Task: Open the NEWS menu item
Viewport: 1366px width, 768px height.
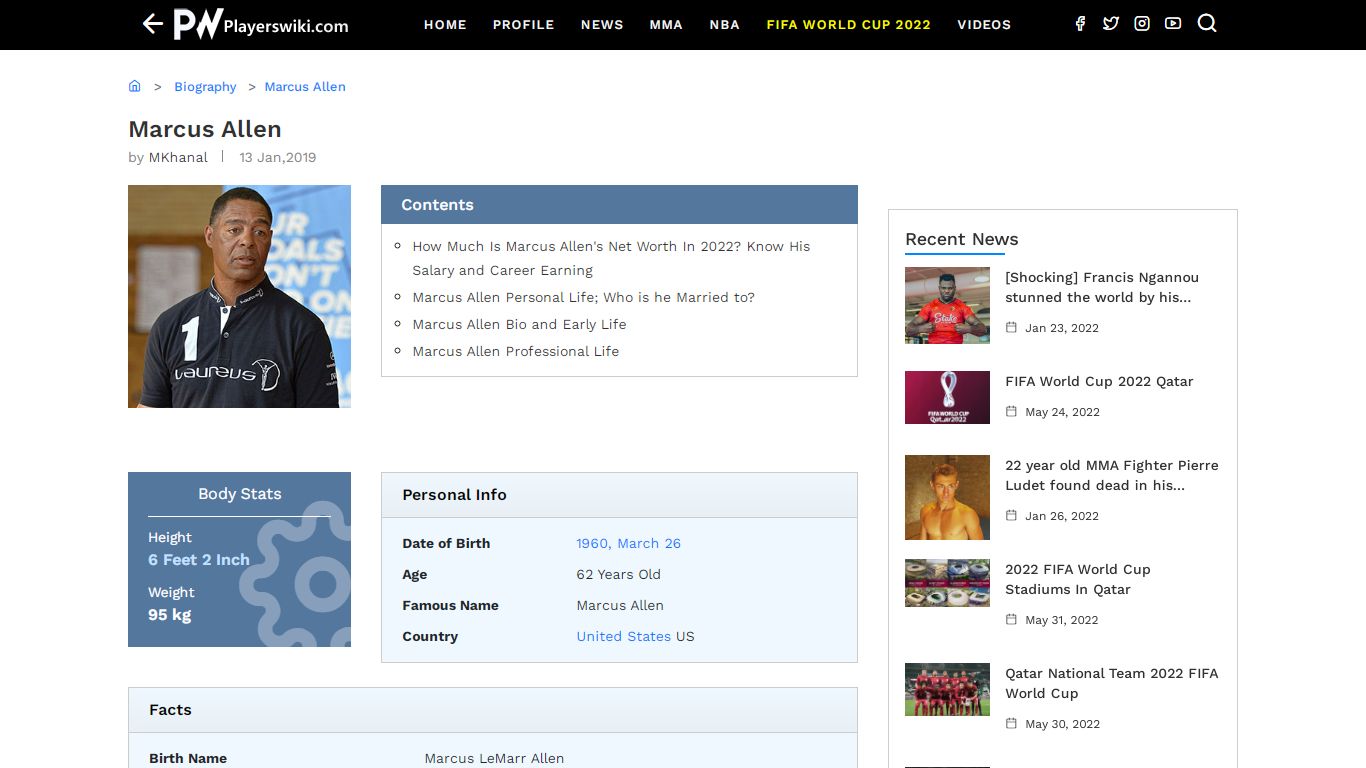Action: click(602, 25)
